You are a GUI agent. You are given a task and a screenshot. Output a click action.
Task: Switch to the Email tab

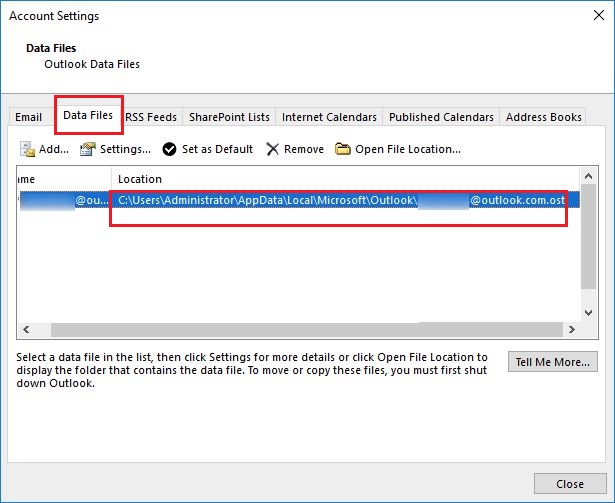tap(28, 117)
